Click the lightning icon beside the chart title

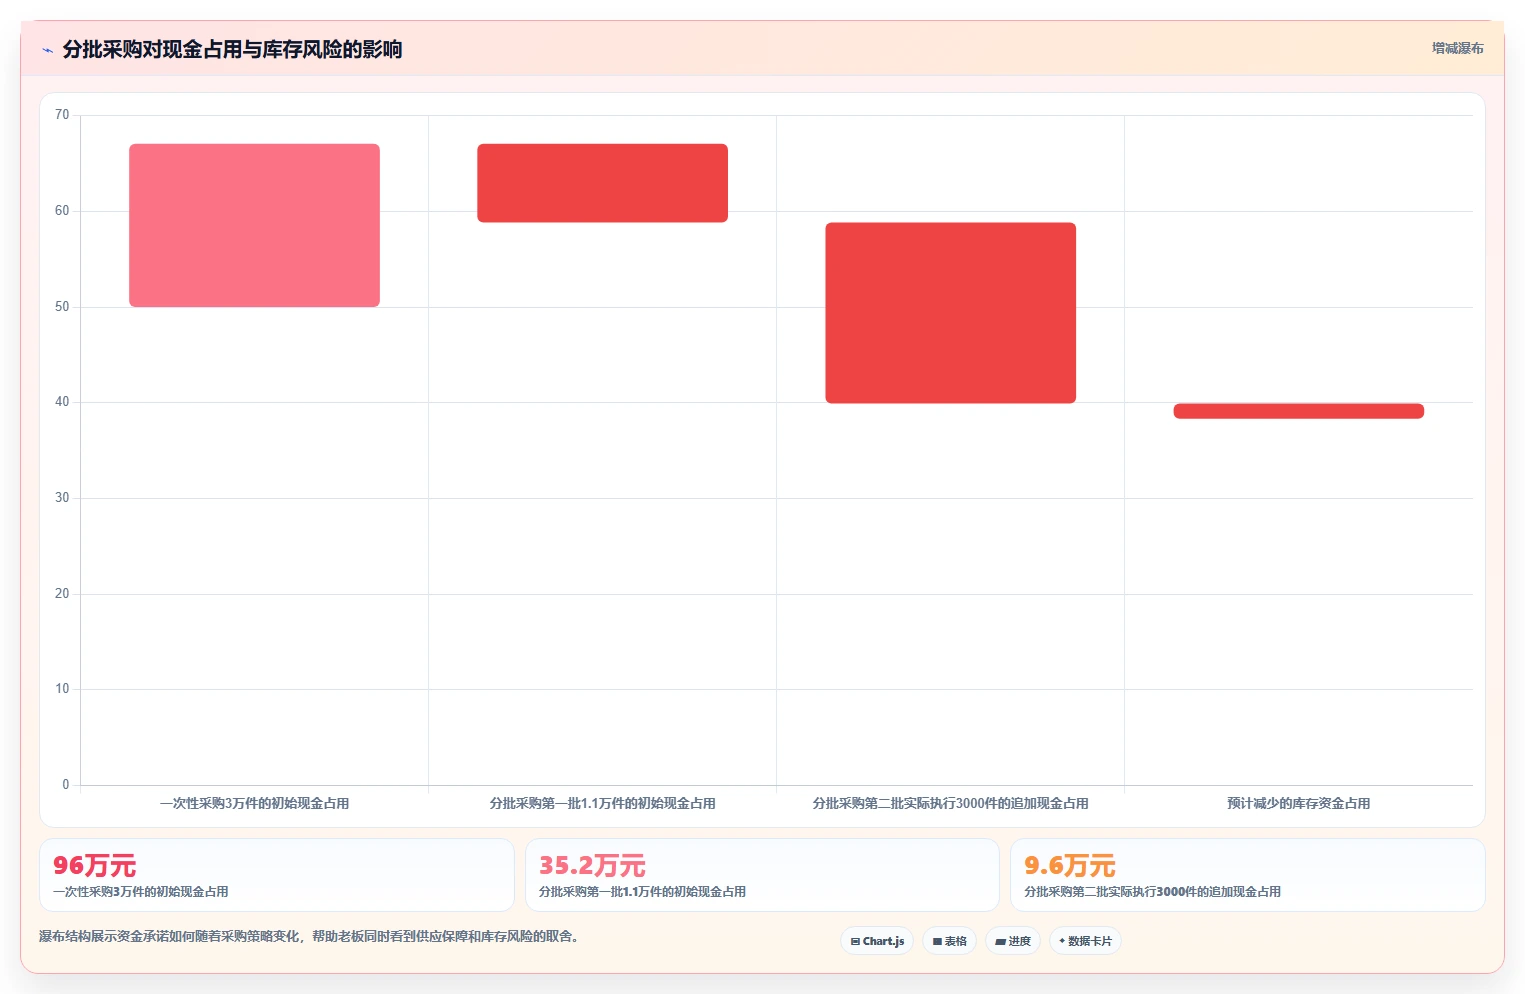(47, 50)
